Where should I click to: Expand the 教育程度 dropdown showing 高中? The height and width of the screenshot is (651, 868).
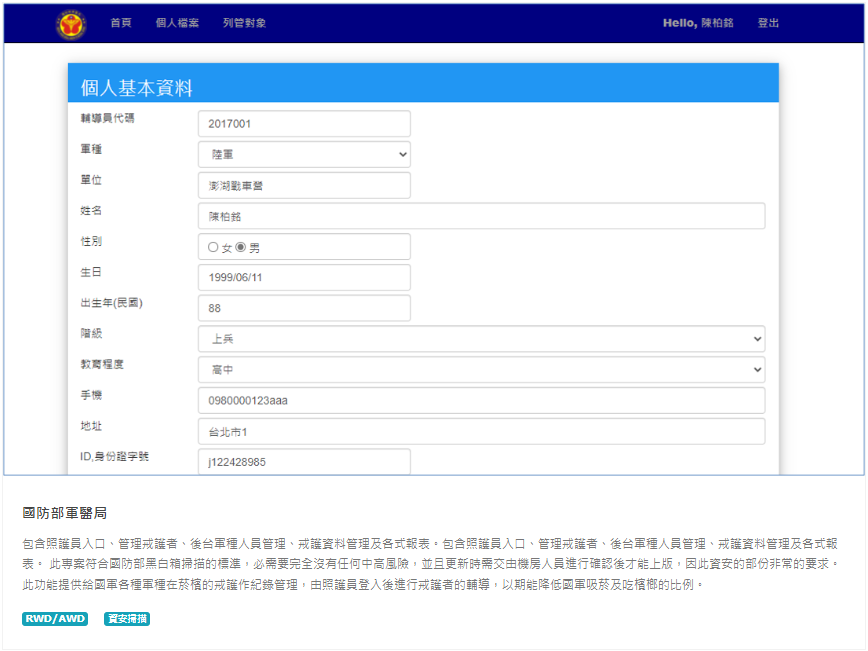481,370
